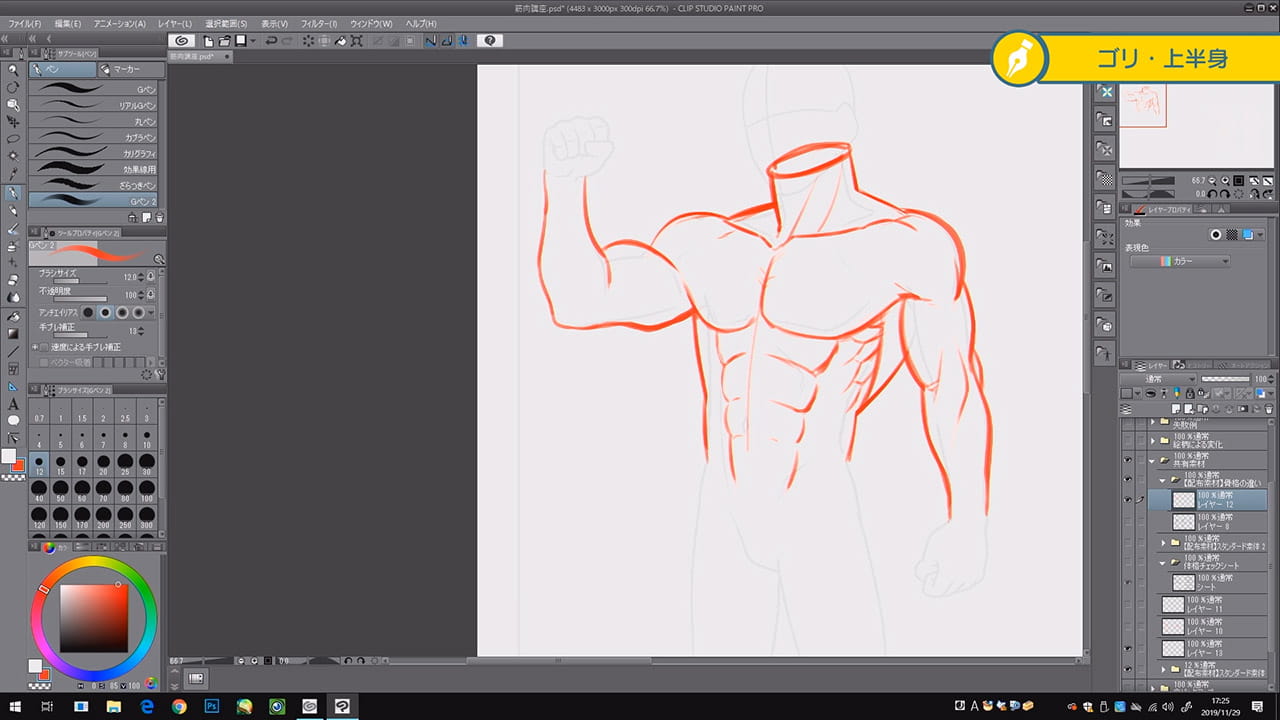1280x720 pixels.
Task: Click the Scale/rotate transform icon
Action: pyautogui.click(x=358, y=41)
